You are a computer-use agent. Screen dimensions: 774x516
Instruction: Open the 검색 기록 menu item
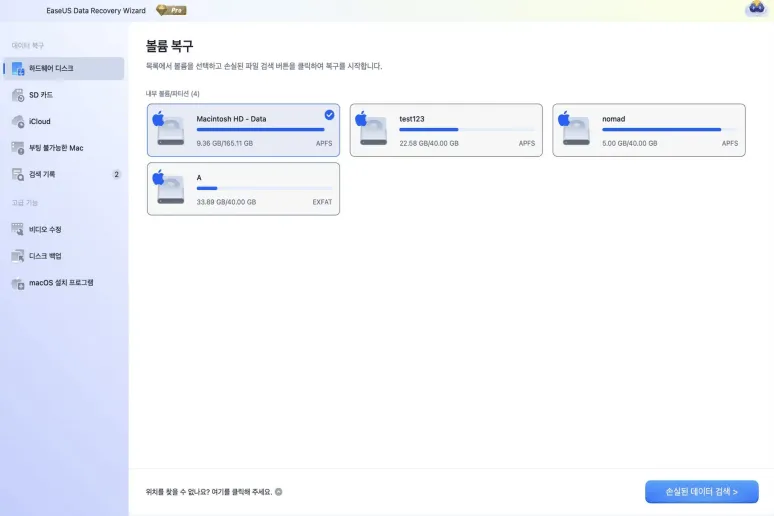click(x=42, y=174)
